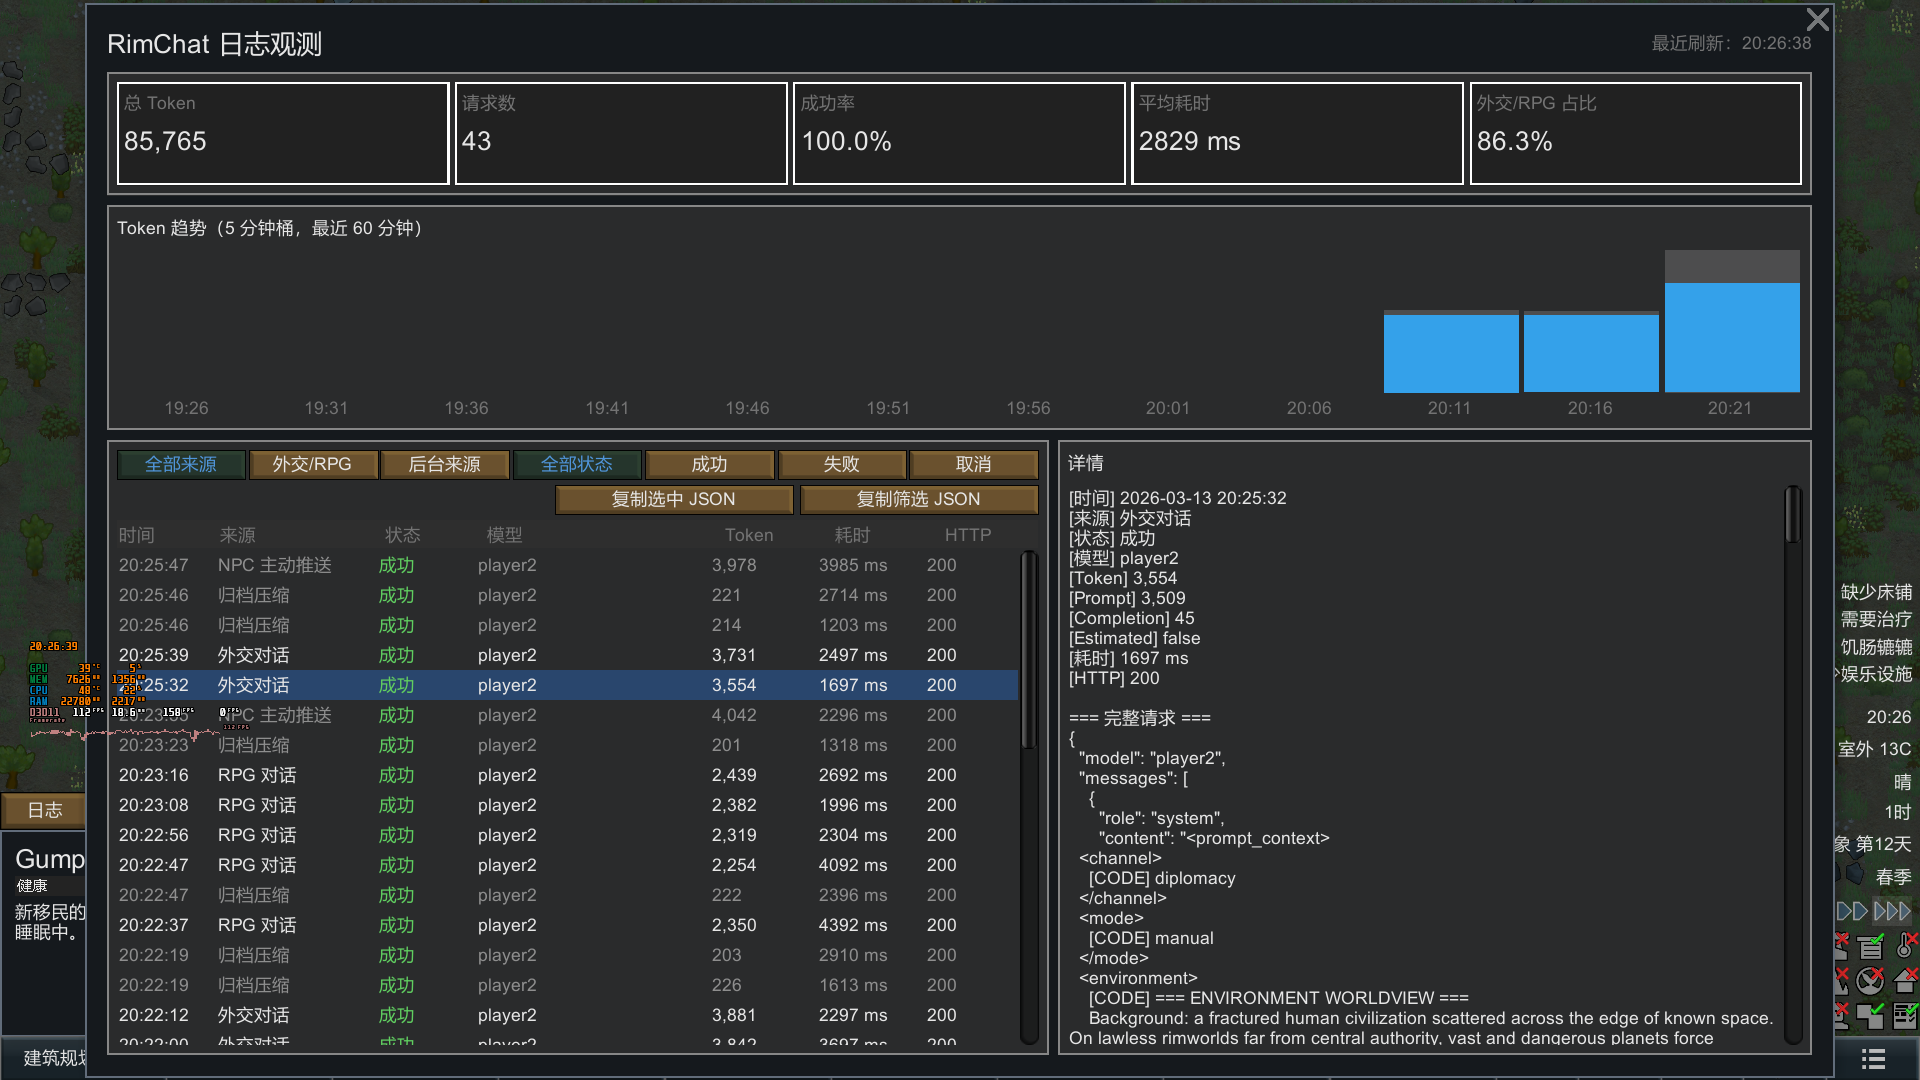Open the menu list icon at bottom right

(x=1873, y=1058)
